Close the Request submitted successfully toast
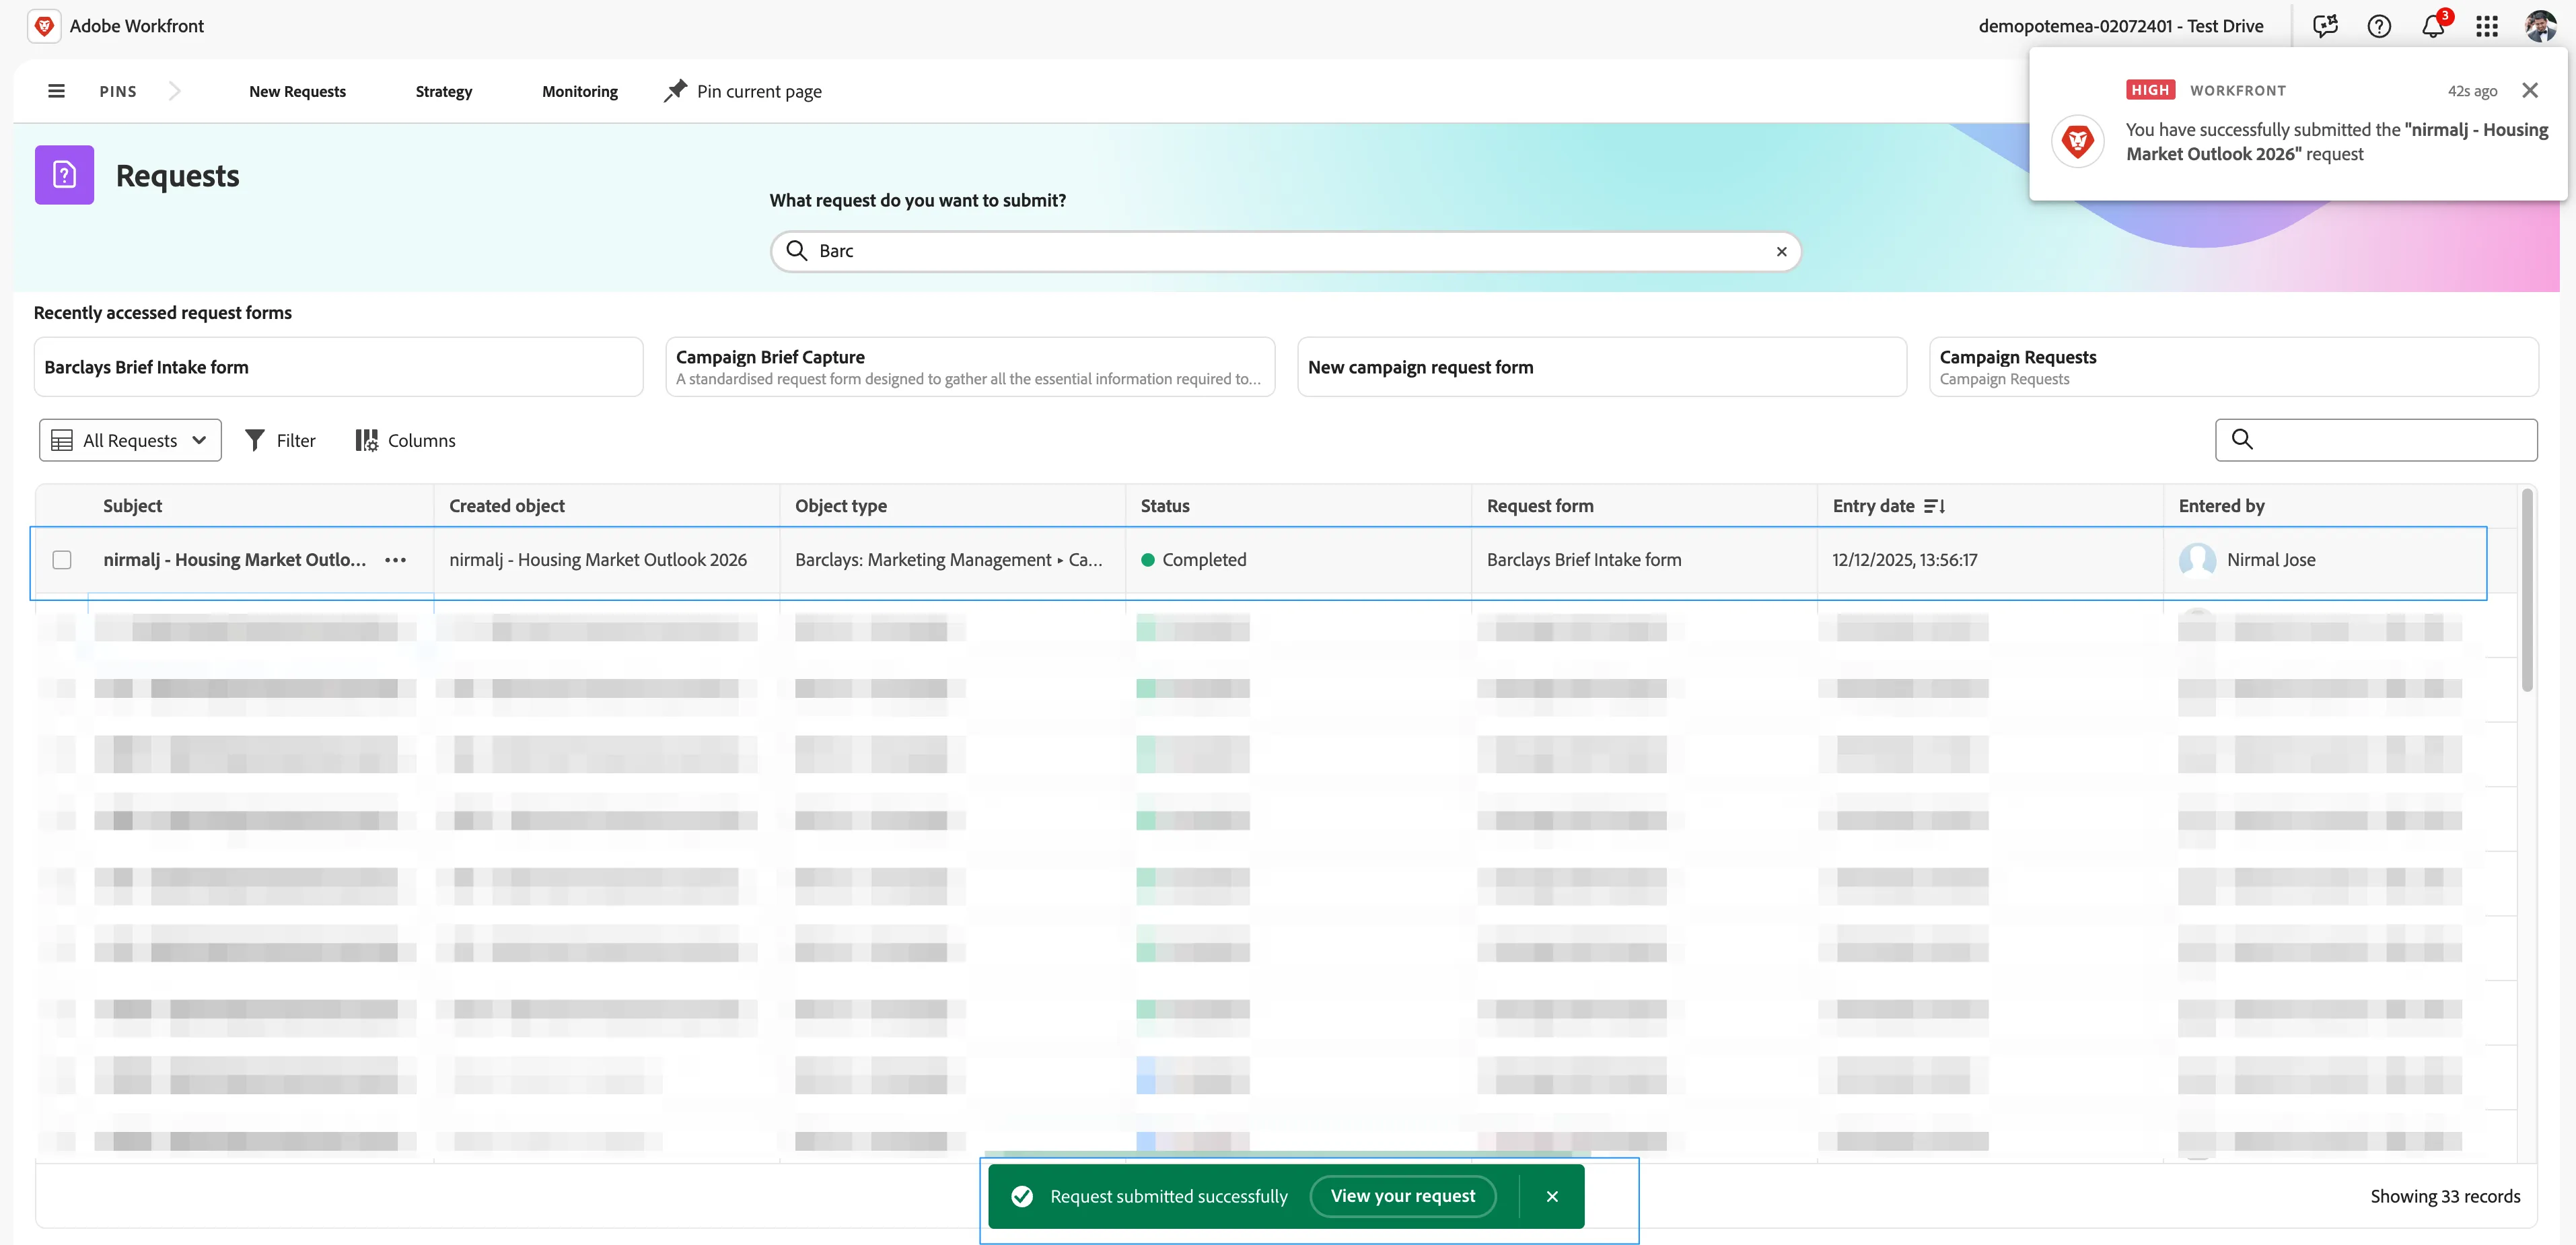Screen dimensions: 2576x1245 click(1552, 1197)
